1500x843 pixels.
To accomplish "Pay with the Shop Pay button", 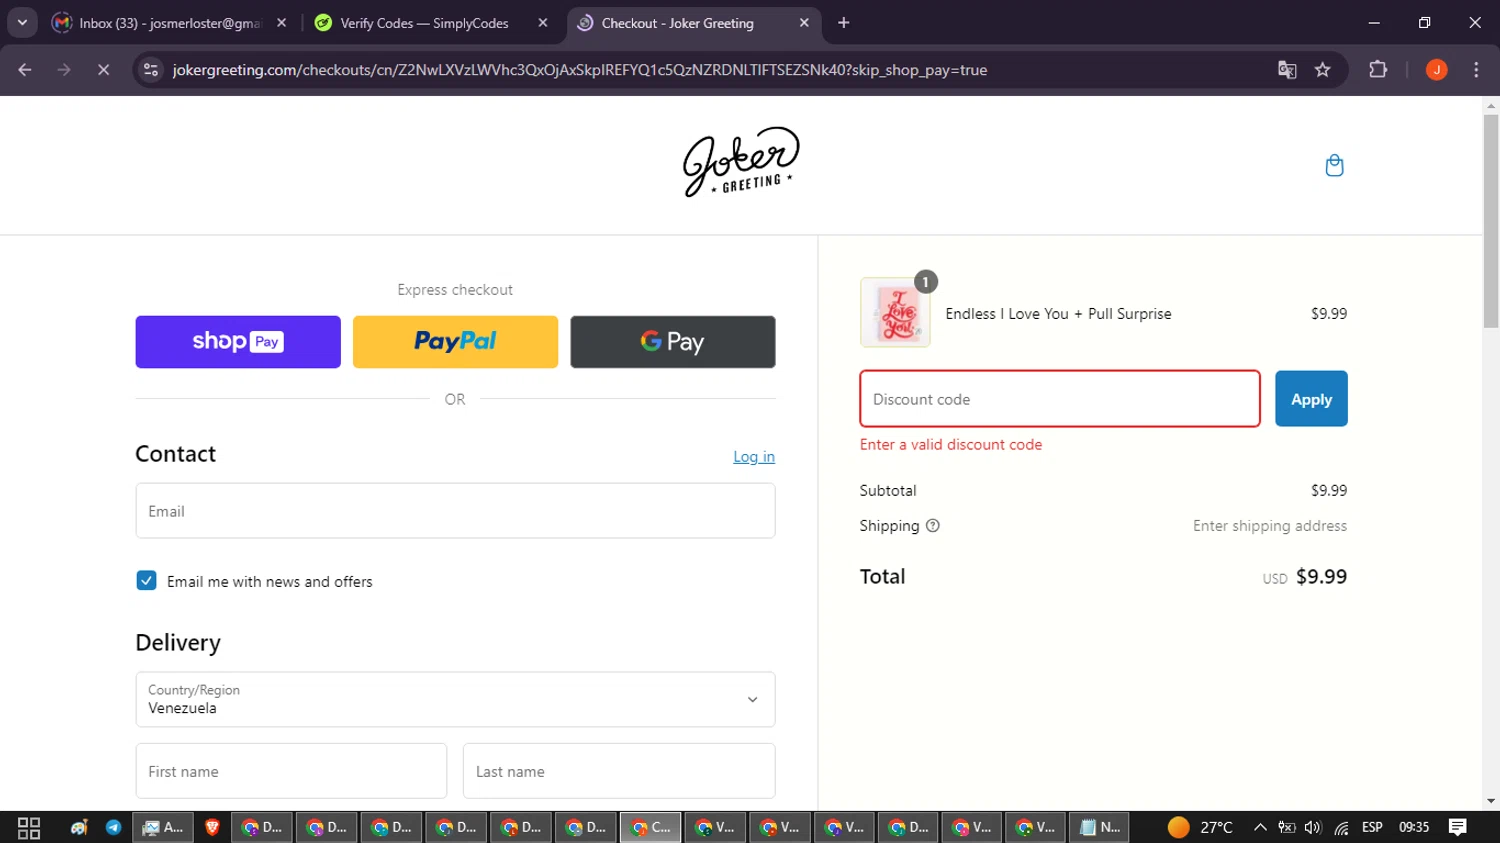I will [238, 342].
